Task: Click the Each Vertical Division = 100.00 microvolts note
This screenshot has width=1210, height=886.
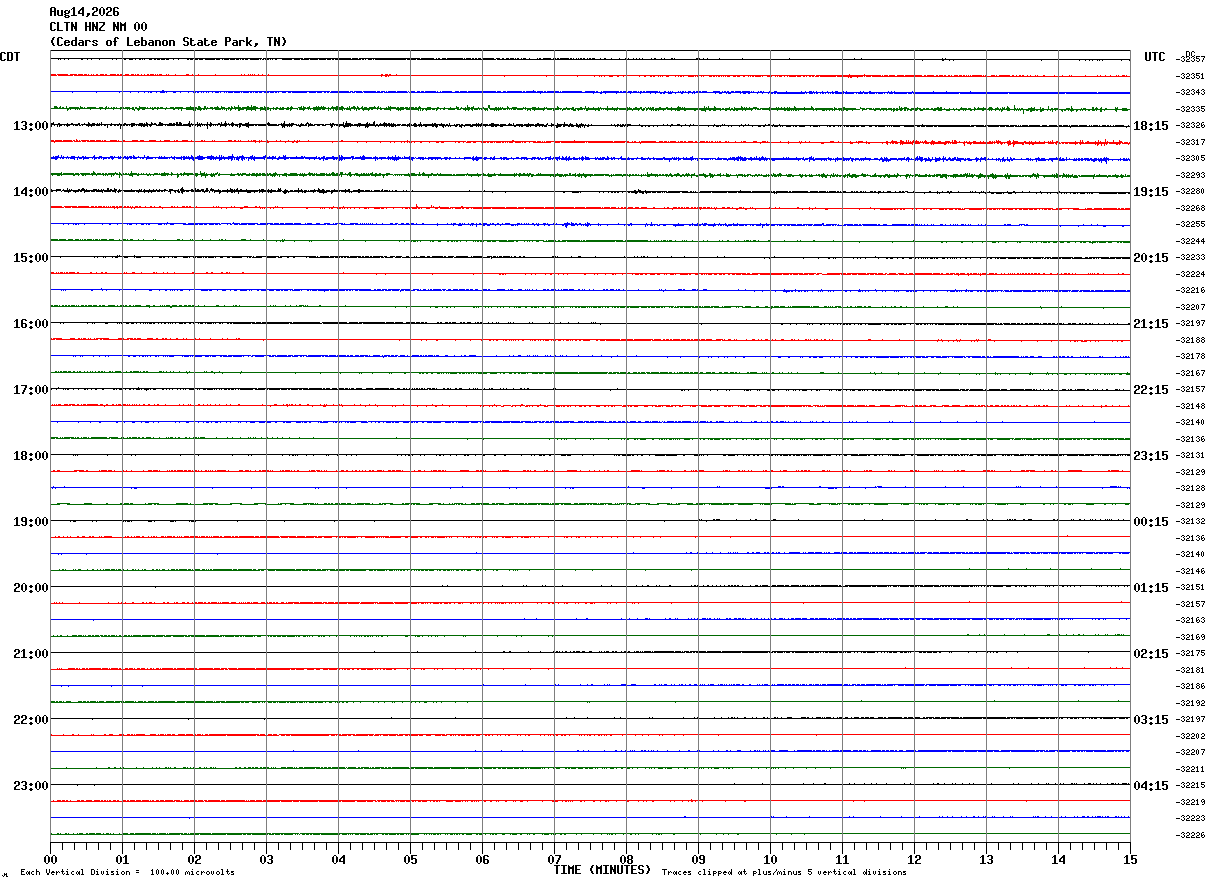Action: pyautogui.click(x=127, y=873)
